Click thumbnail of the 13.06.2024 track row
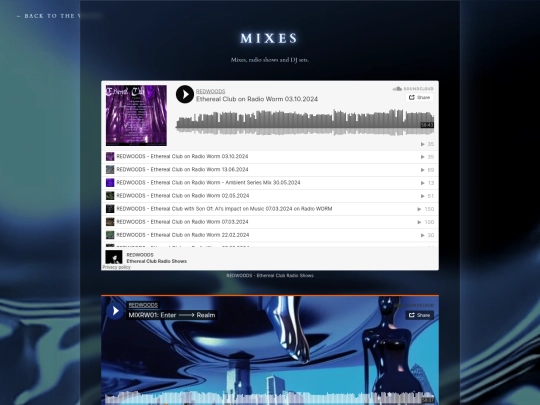540x405 pixels. click(x=110, y=169)
